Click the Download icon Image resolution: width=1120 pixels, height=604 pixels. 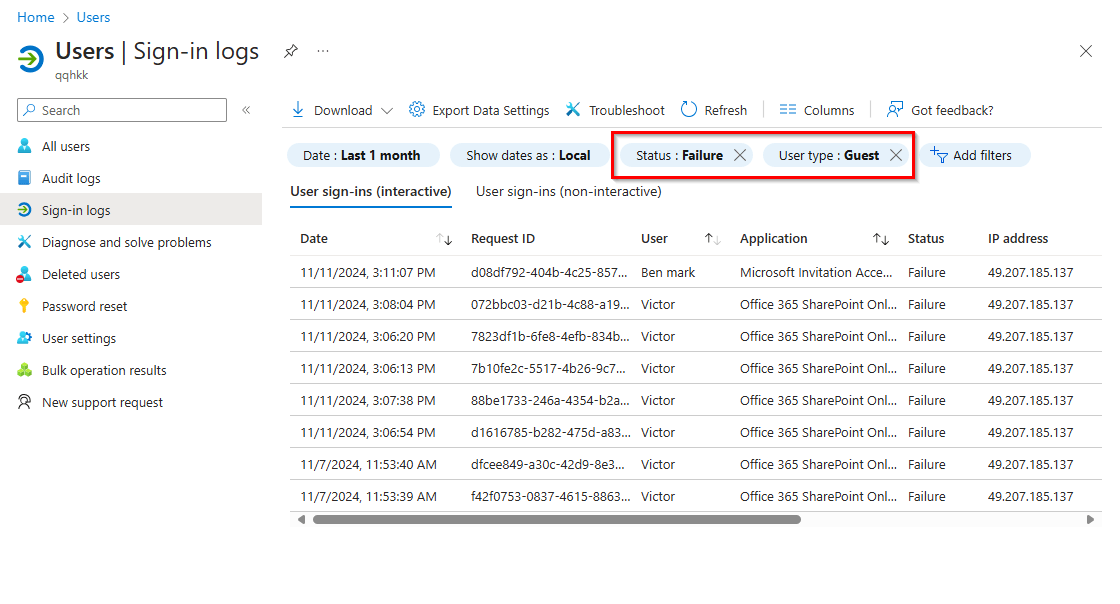(298, 110)
